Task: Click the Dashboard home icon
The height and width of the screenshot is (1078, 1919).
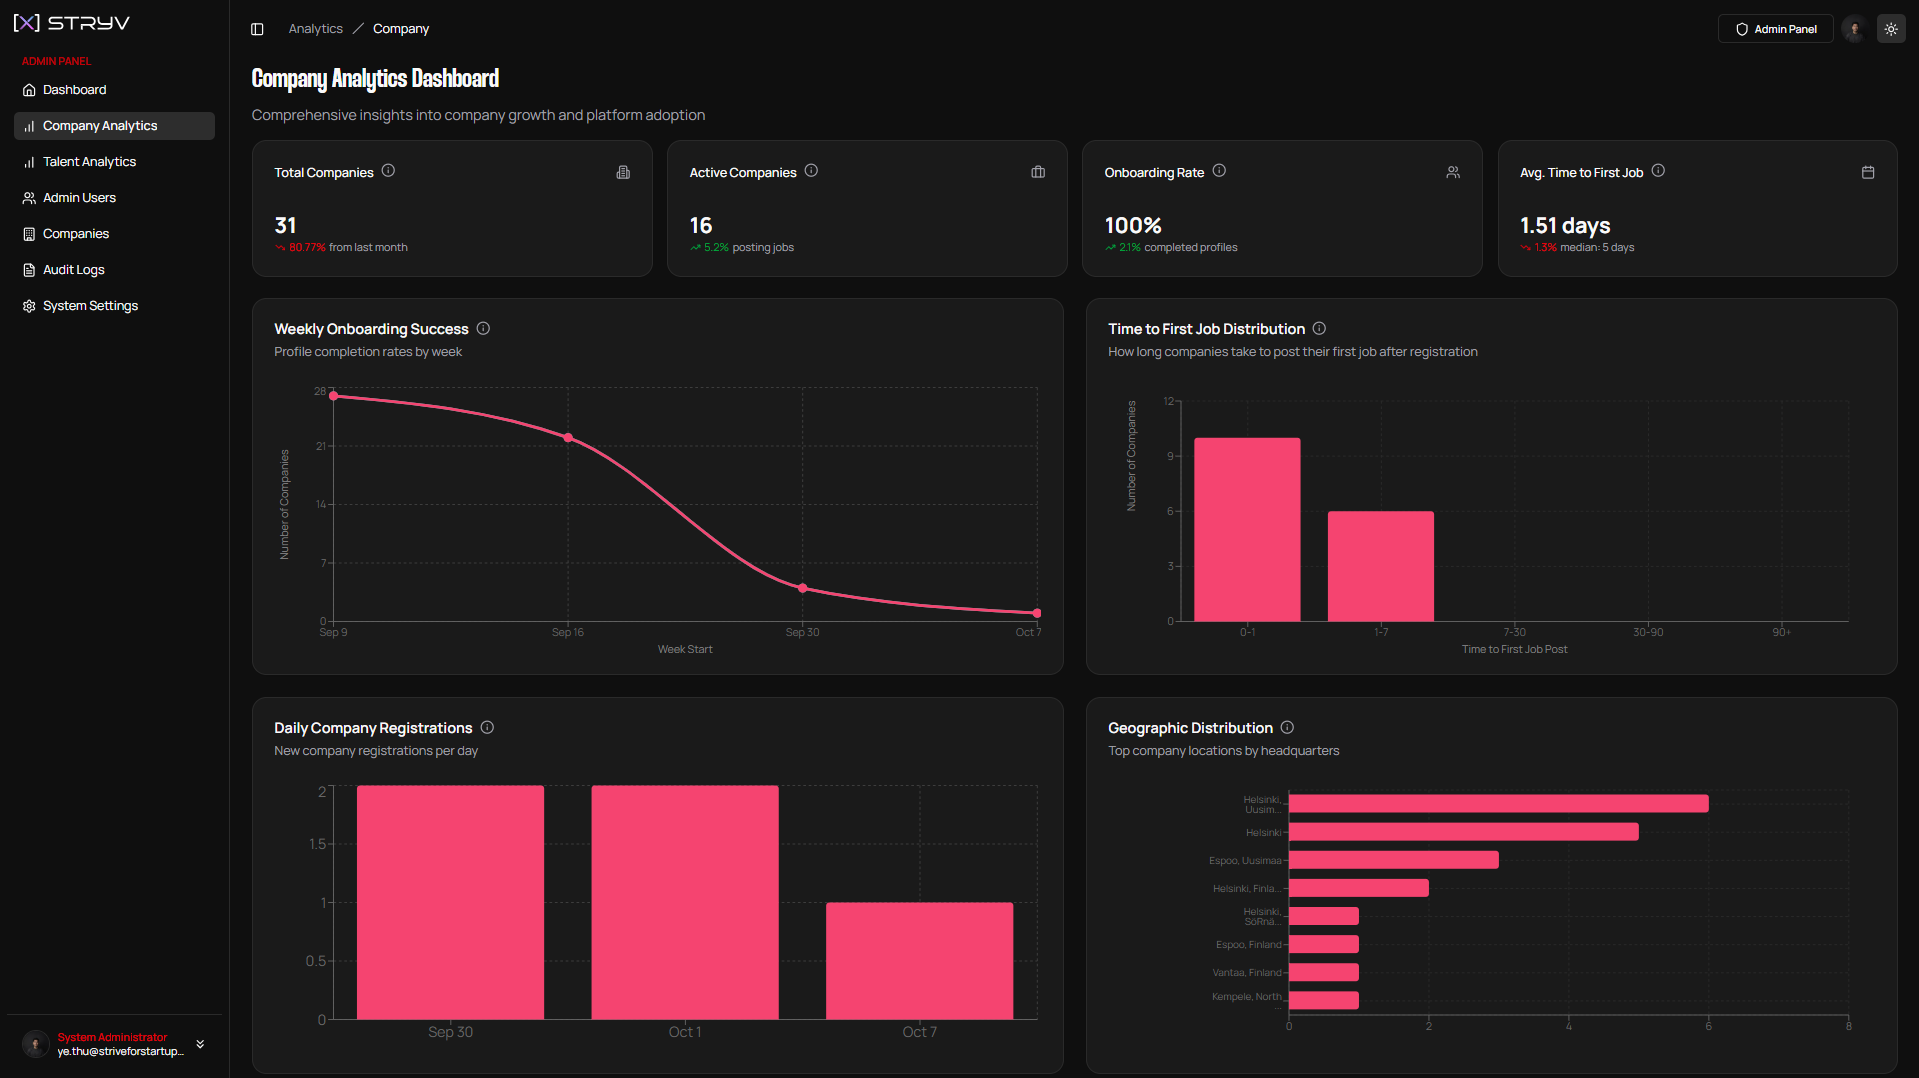Action: (x=29, y=90)
